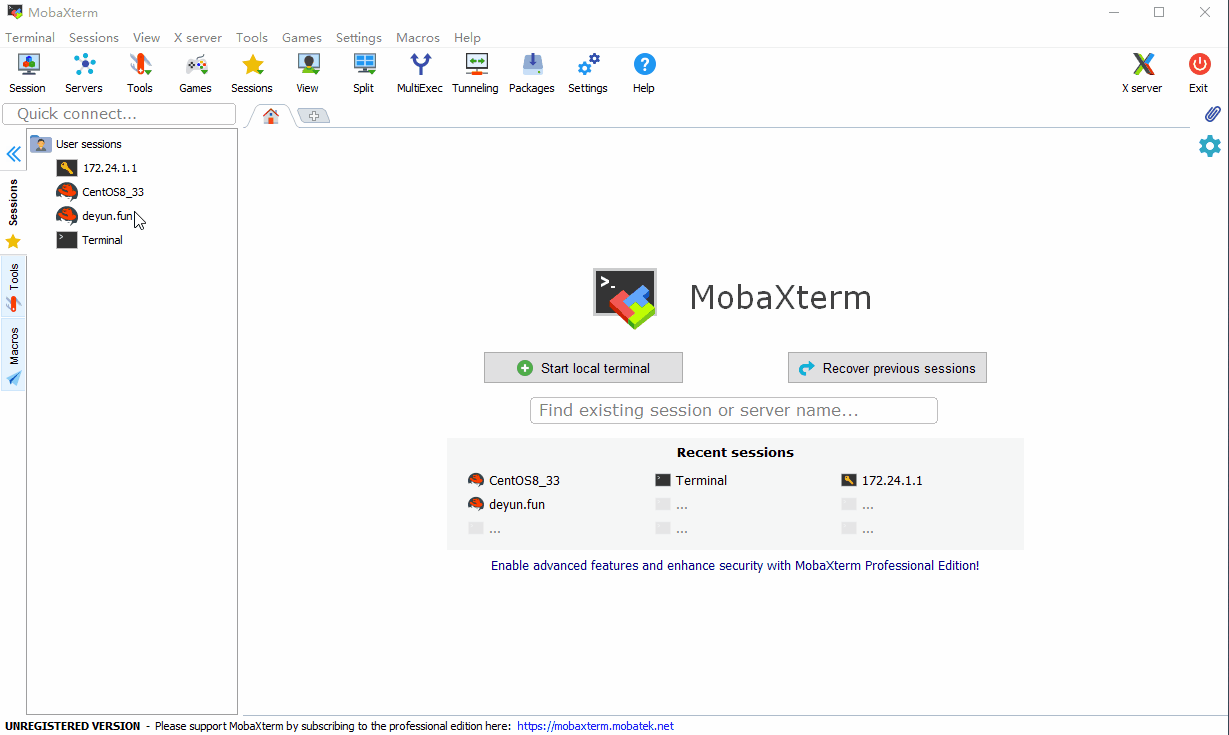1229x735 pixels.
Task: Open CentOS8_33 in Recent sessions
Action: click(x=514, y=481)
